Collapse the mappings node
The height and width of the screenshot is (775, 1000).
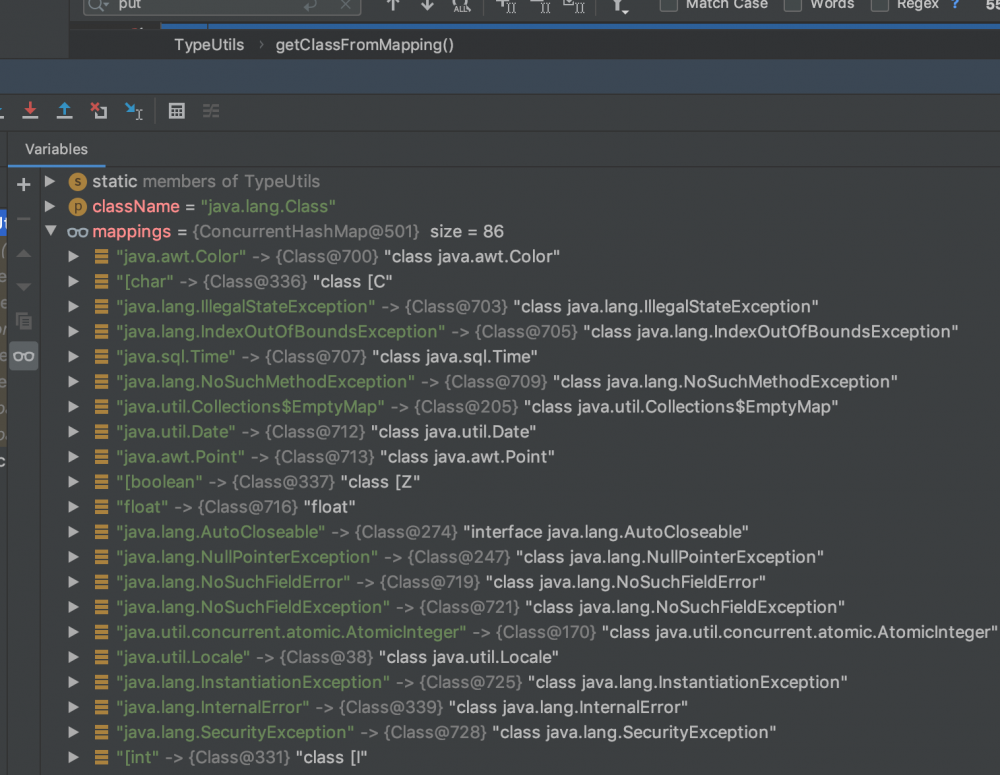(52, 231)
